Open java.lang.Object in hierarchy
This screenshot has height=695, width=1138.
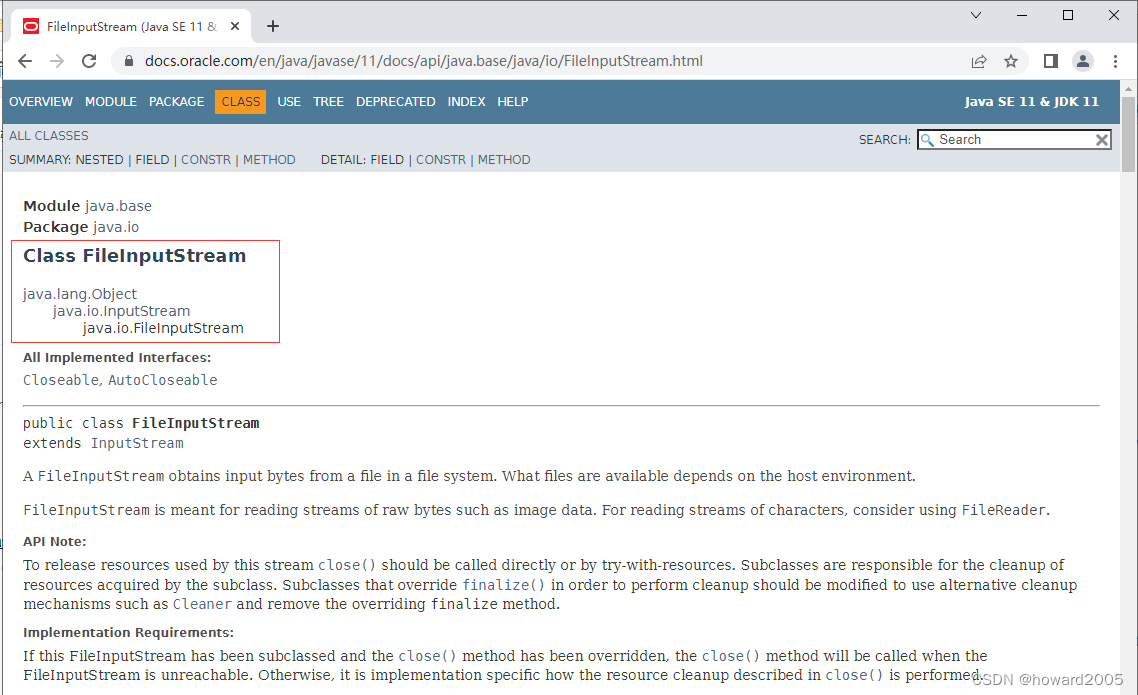point(80,294)
